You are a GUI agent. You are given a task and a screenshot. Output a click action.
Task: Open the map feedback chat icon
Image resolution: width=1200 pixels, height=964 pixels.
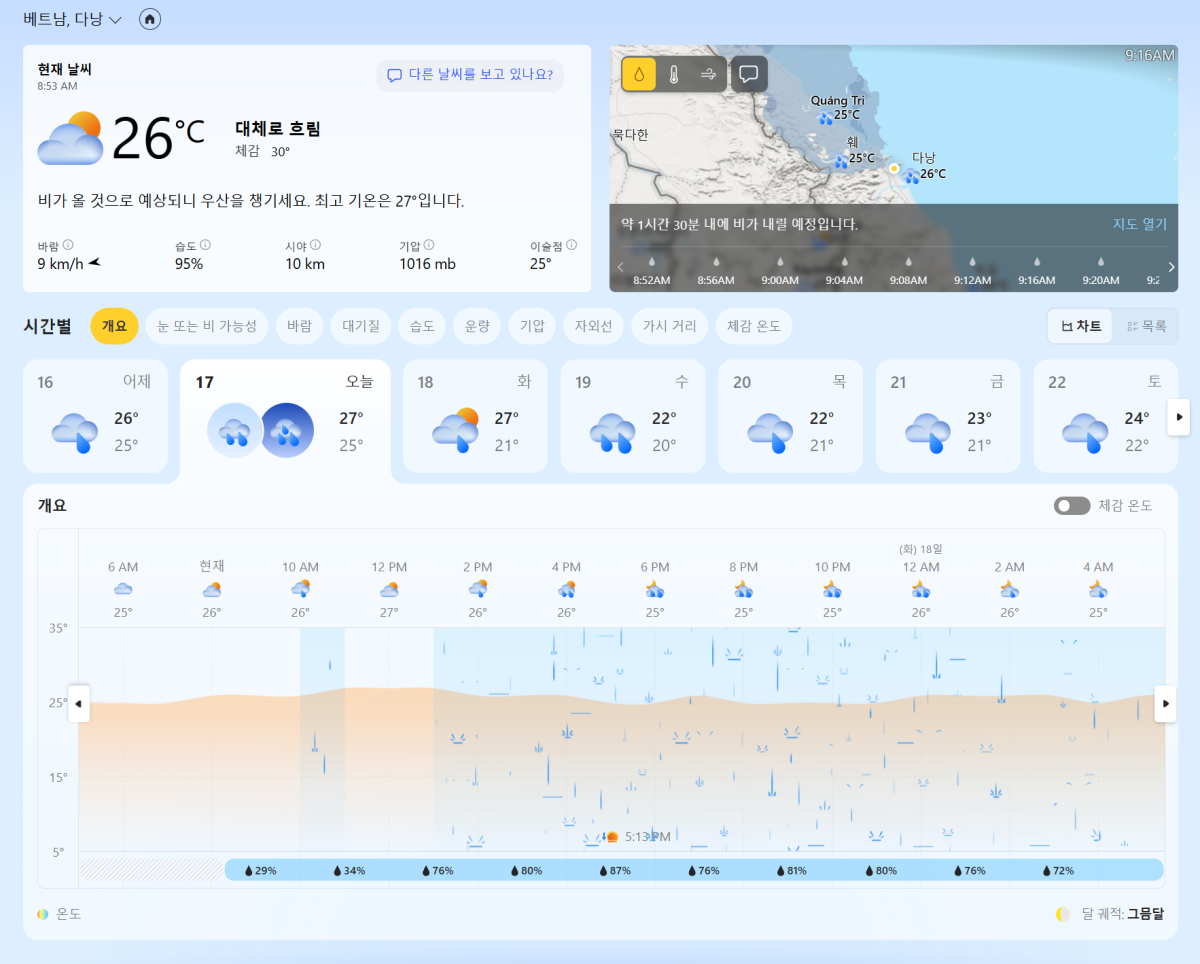[749, 74]
